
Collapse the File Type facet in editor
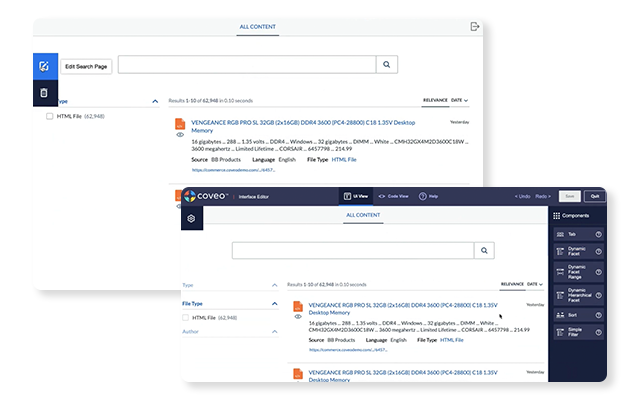[274, 303]
